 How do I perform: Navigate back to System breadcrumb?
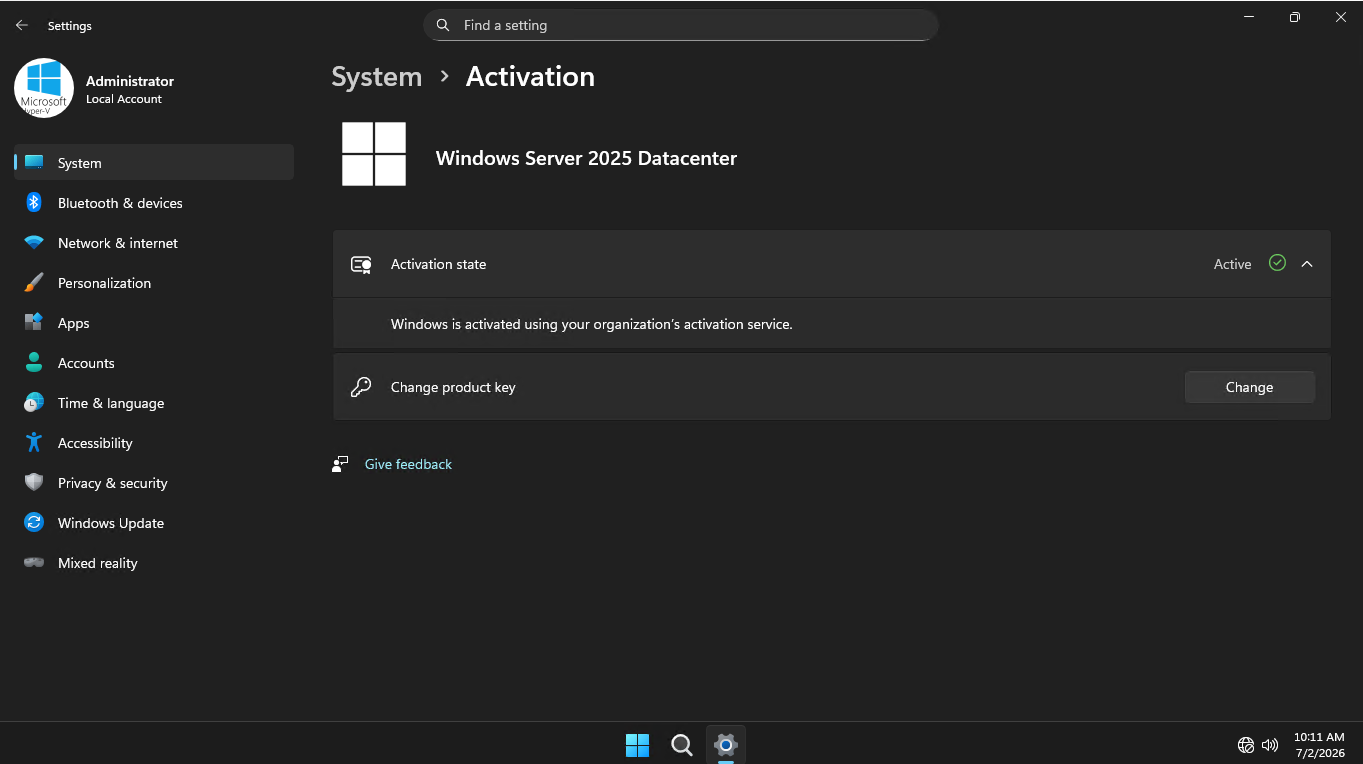pyautogui.click(x=377, y=77)
